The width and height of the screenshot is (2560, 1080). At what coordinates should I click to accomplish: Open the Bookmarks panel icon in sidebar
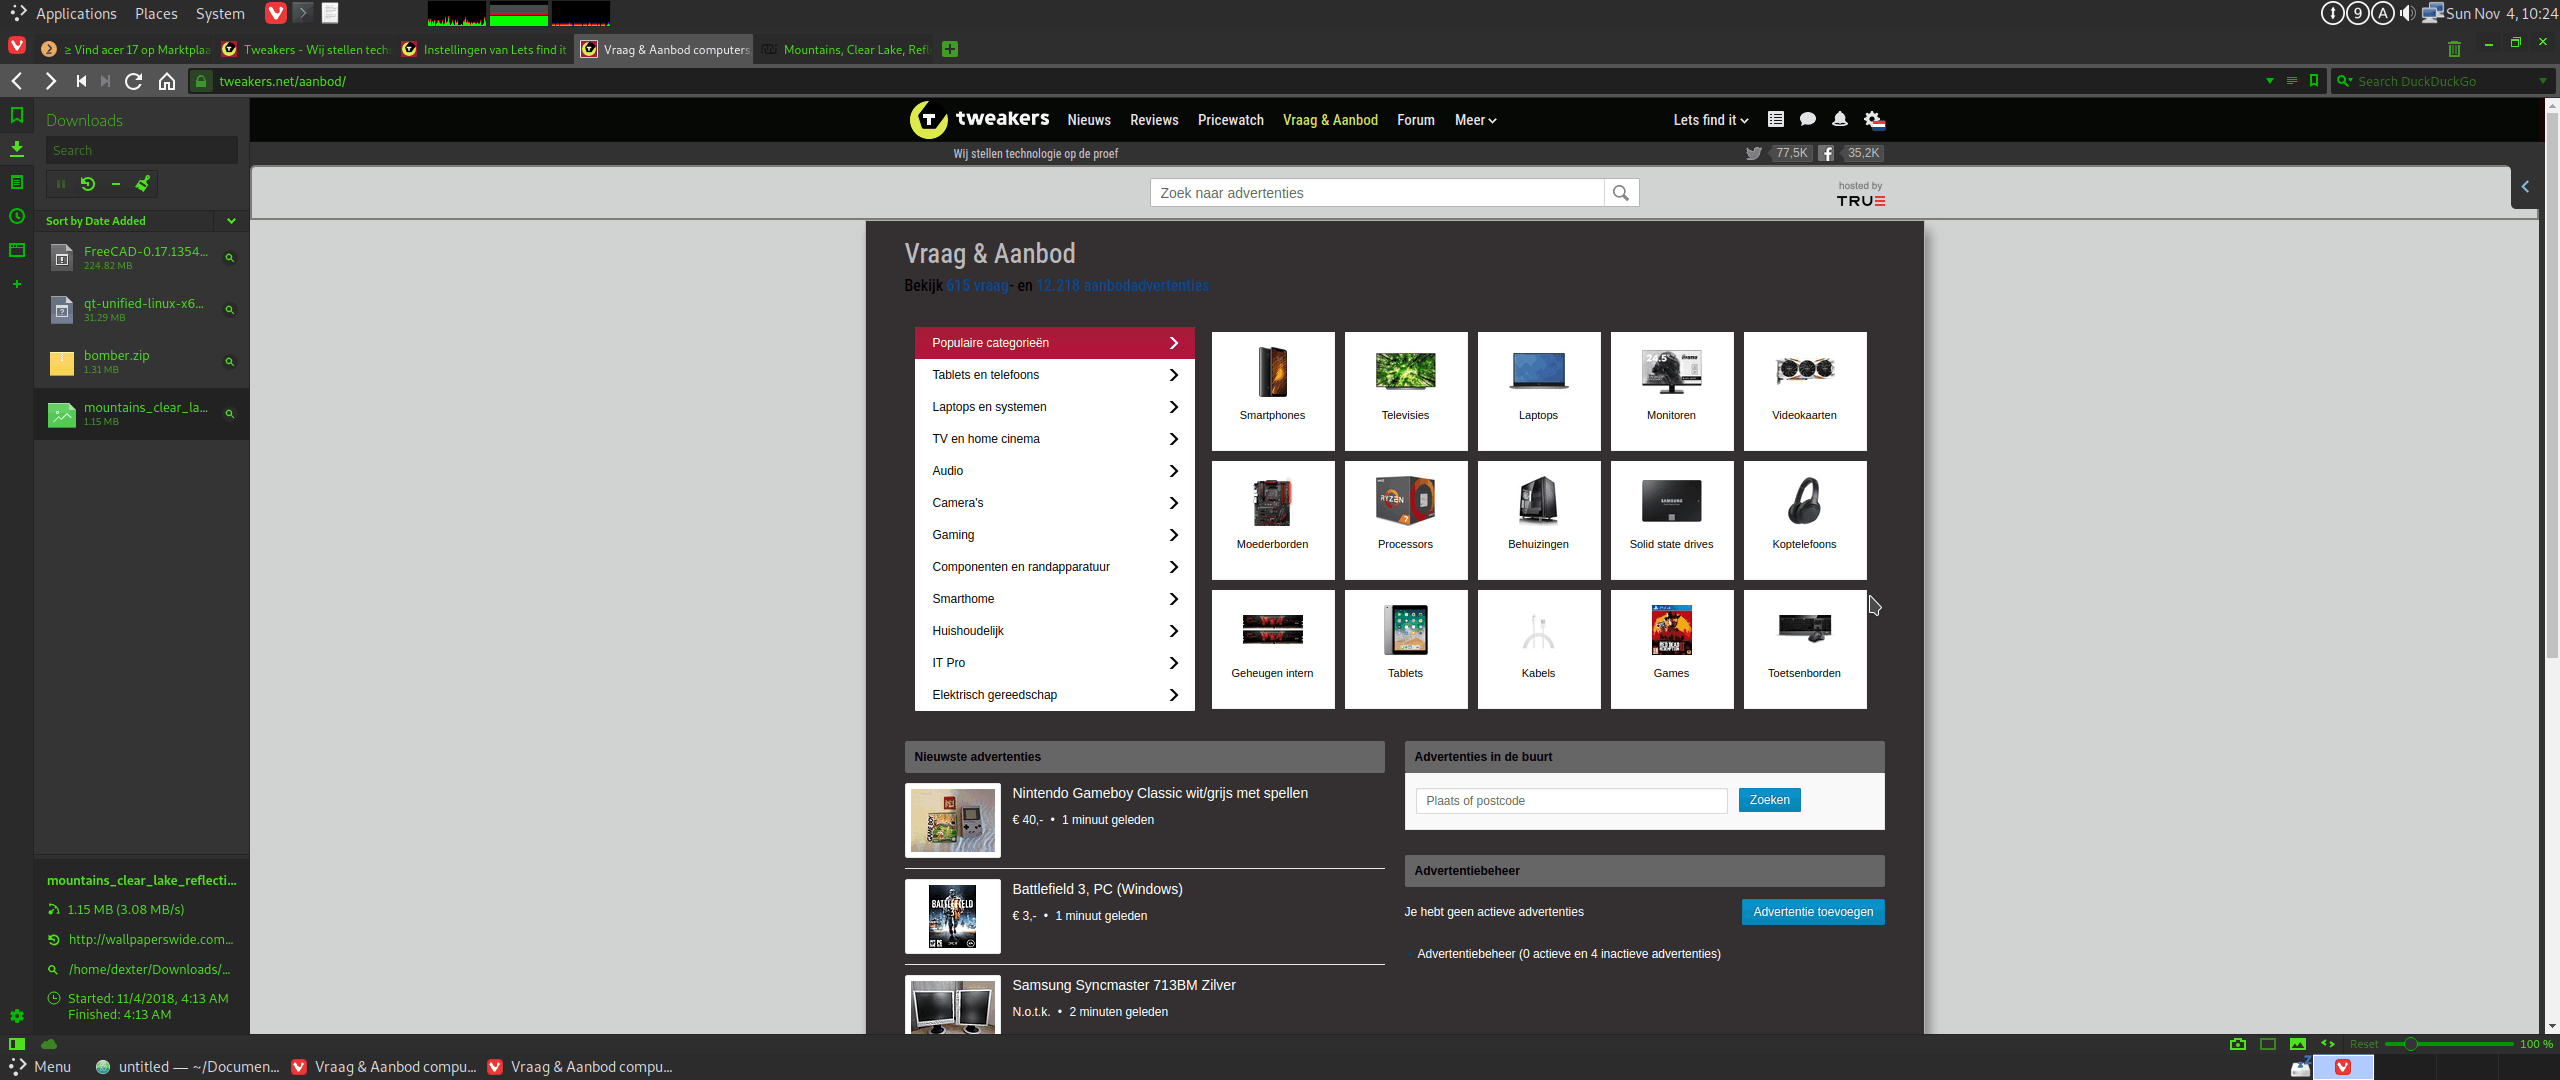coord(17,115)
